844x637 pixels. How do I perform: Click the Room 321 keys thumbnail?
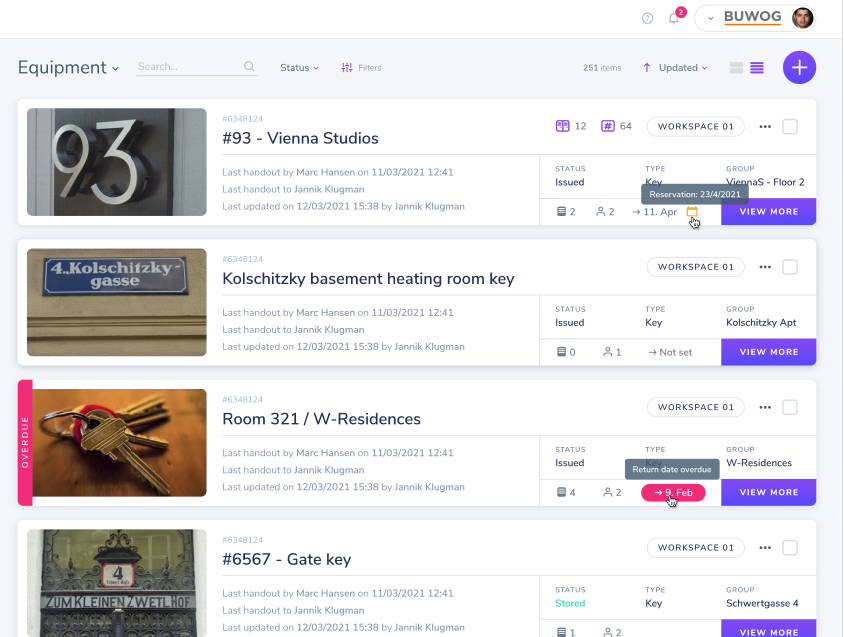coord(119,442)
